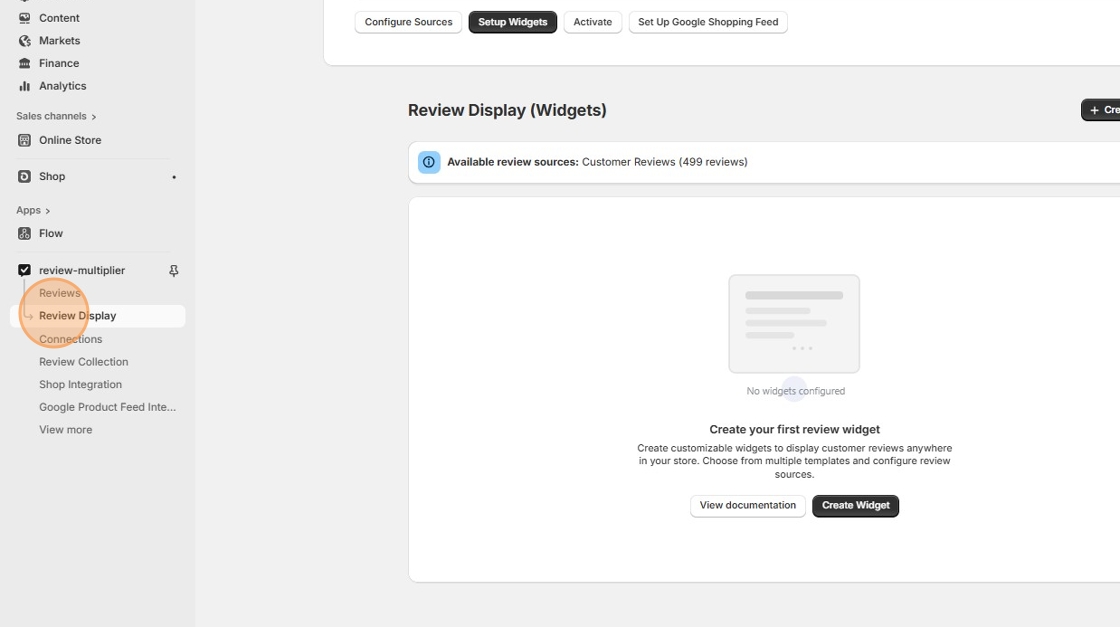Open the View documentation link

click(x=747, y=505)
